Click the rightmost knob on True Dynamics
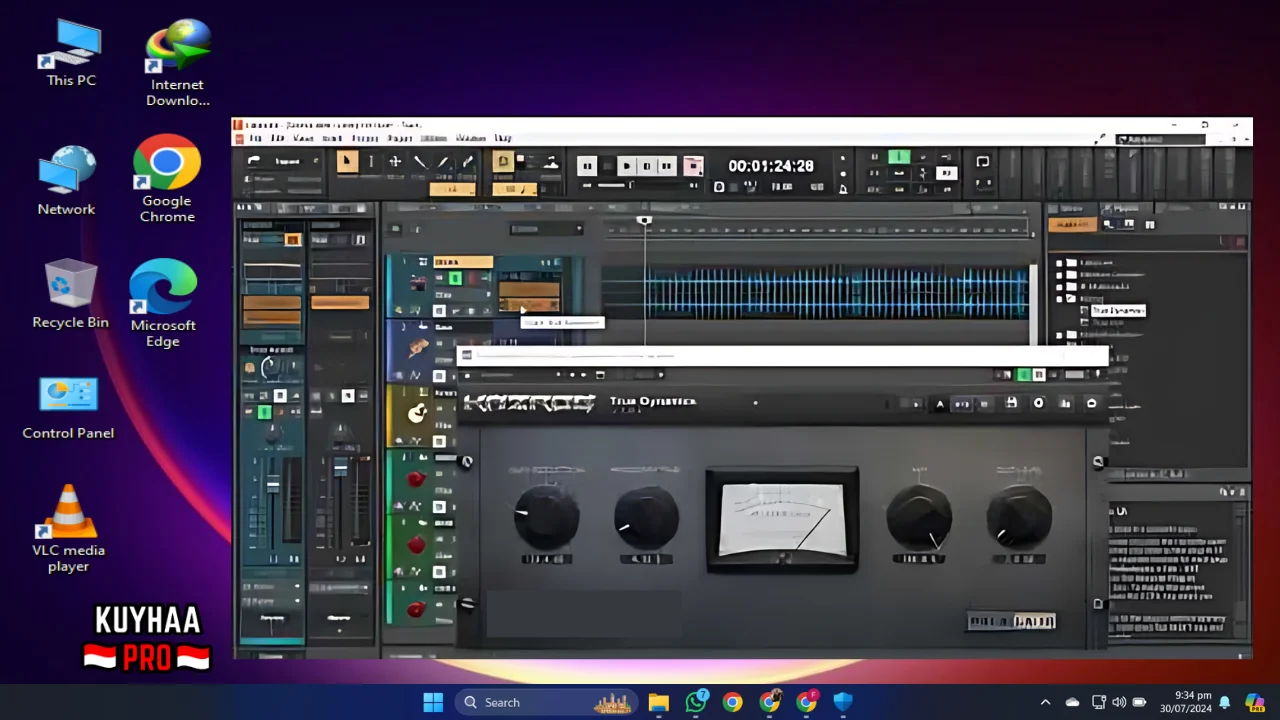Viewport: 1280px width, 720px height. coord(1018,517)
